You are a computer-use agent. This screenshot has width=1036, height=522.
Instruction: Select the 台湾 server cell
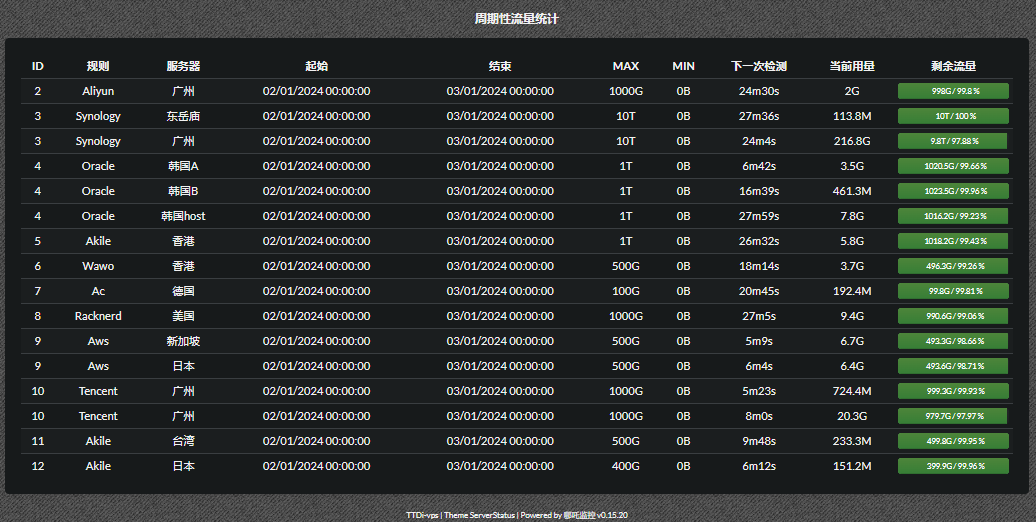[x=183, y=441]
